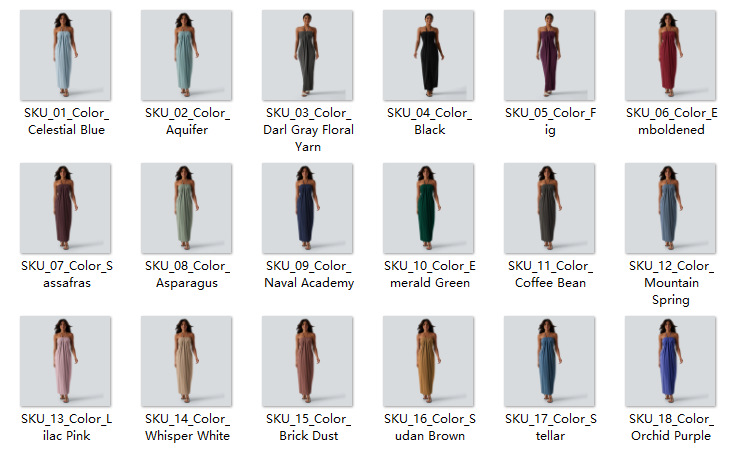Pick the Naval Academy dress thumbnail
Viewport: 740px width, 449px height.
point(307,208)
